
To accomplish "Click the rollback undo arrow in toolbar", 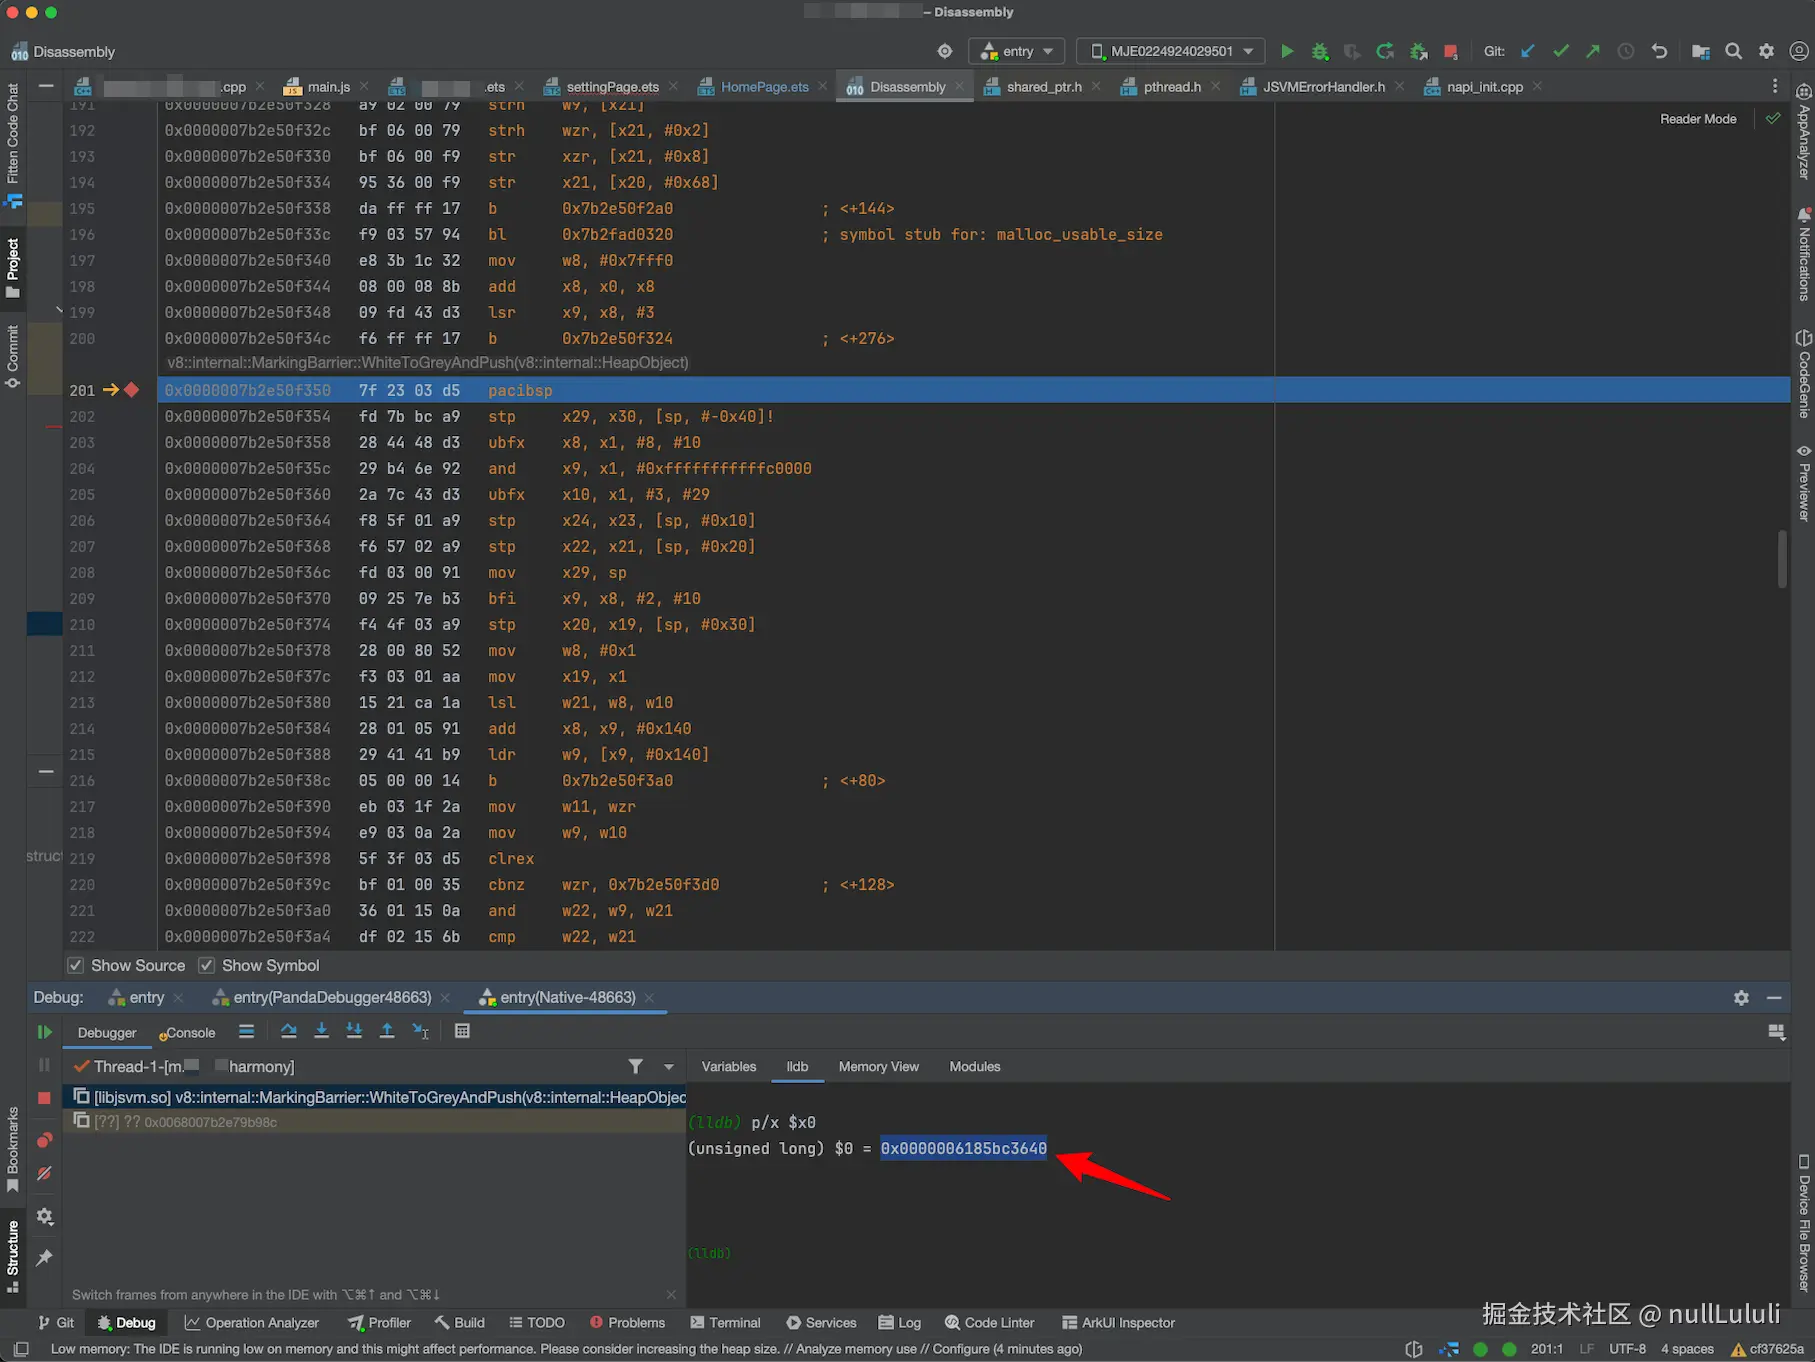I will tap(1659, 51).
